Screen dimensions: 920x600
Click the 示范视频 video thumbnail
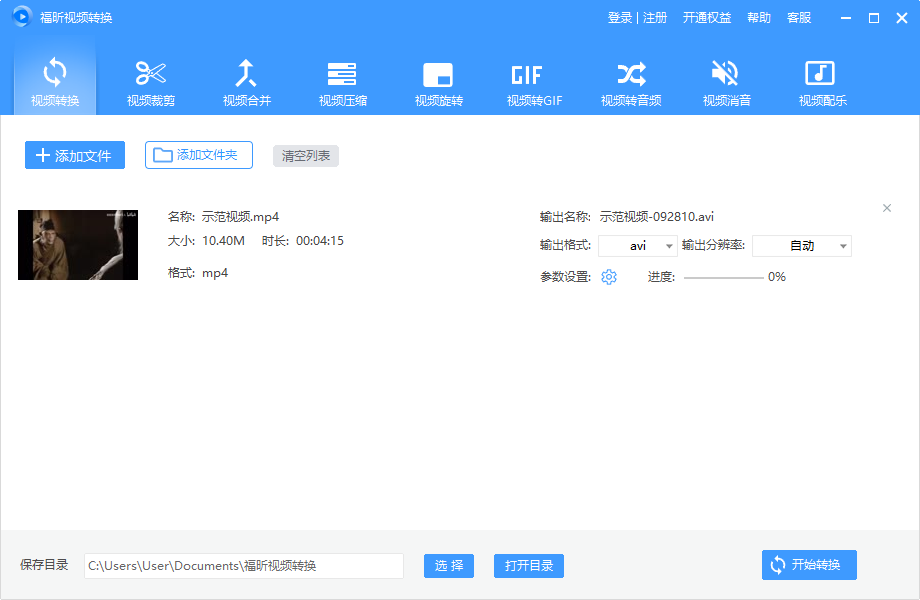(x=77, y=245)
